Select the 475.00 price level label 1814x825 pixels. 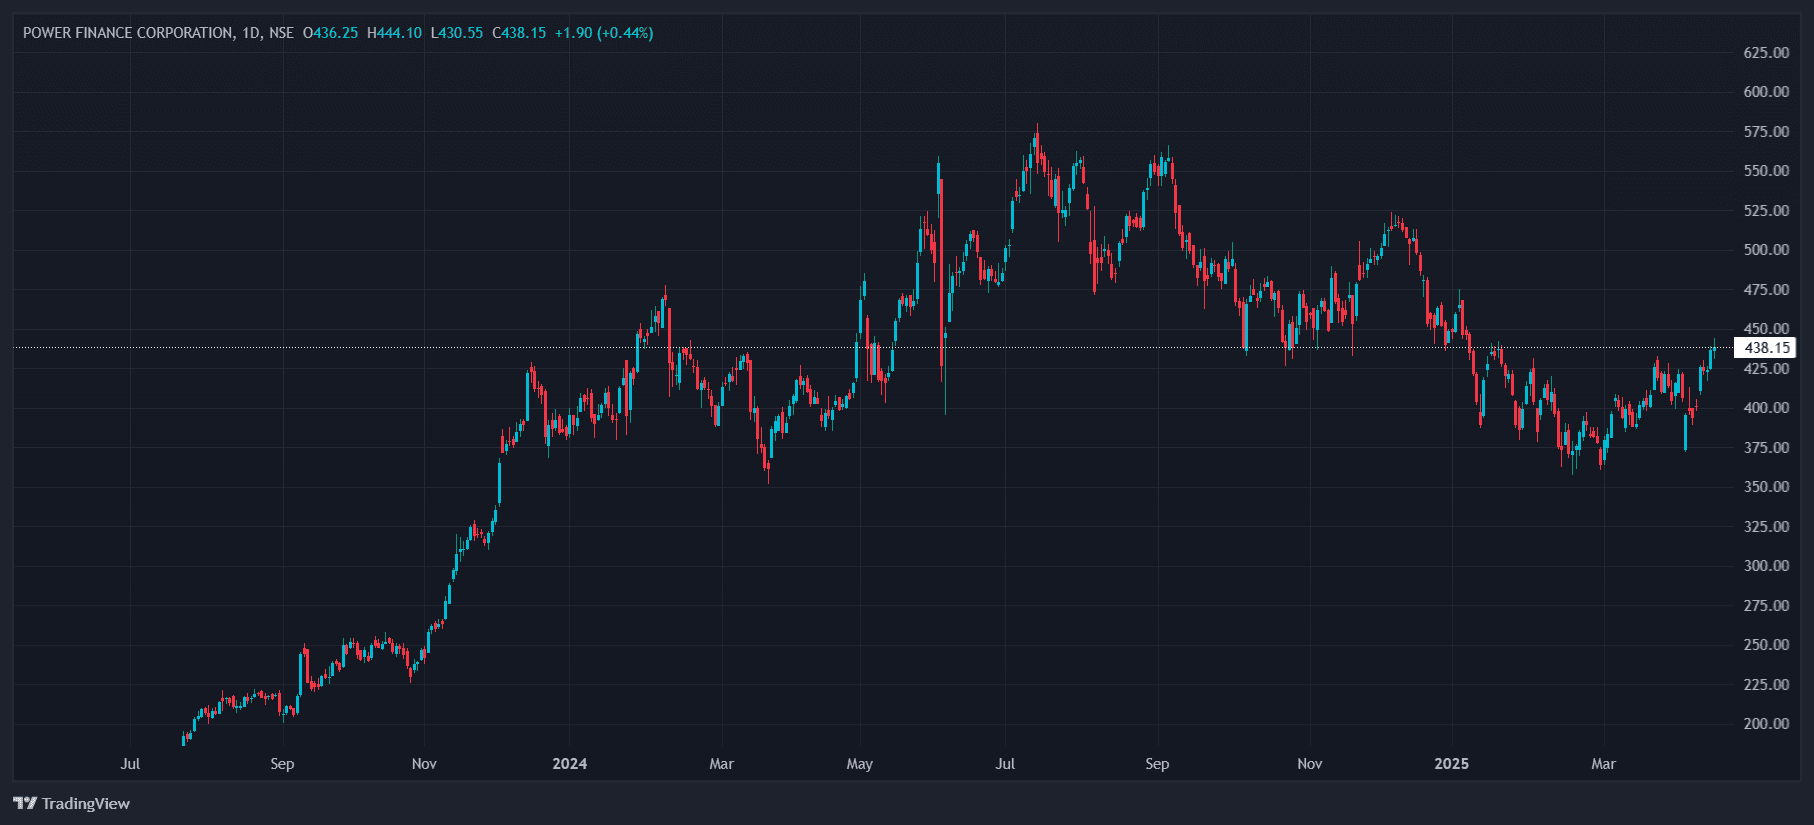(x=1766, y=289)
